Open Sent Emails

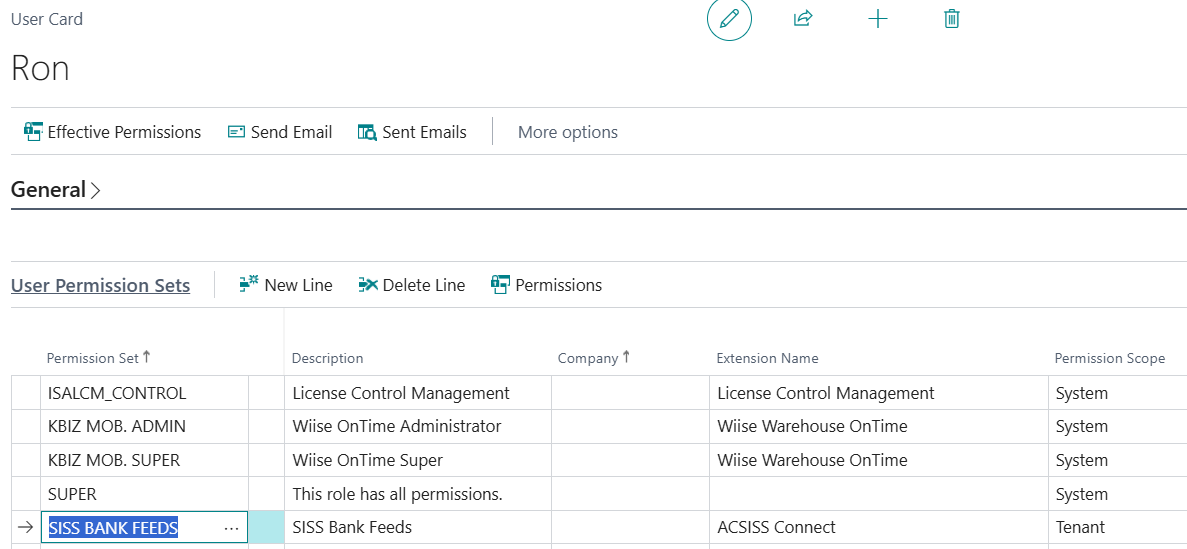pos(412,132)
